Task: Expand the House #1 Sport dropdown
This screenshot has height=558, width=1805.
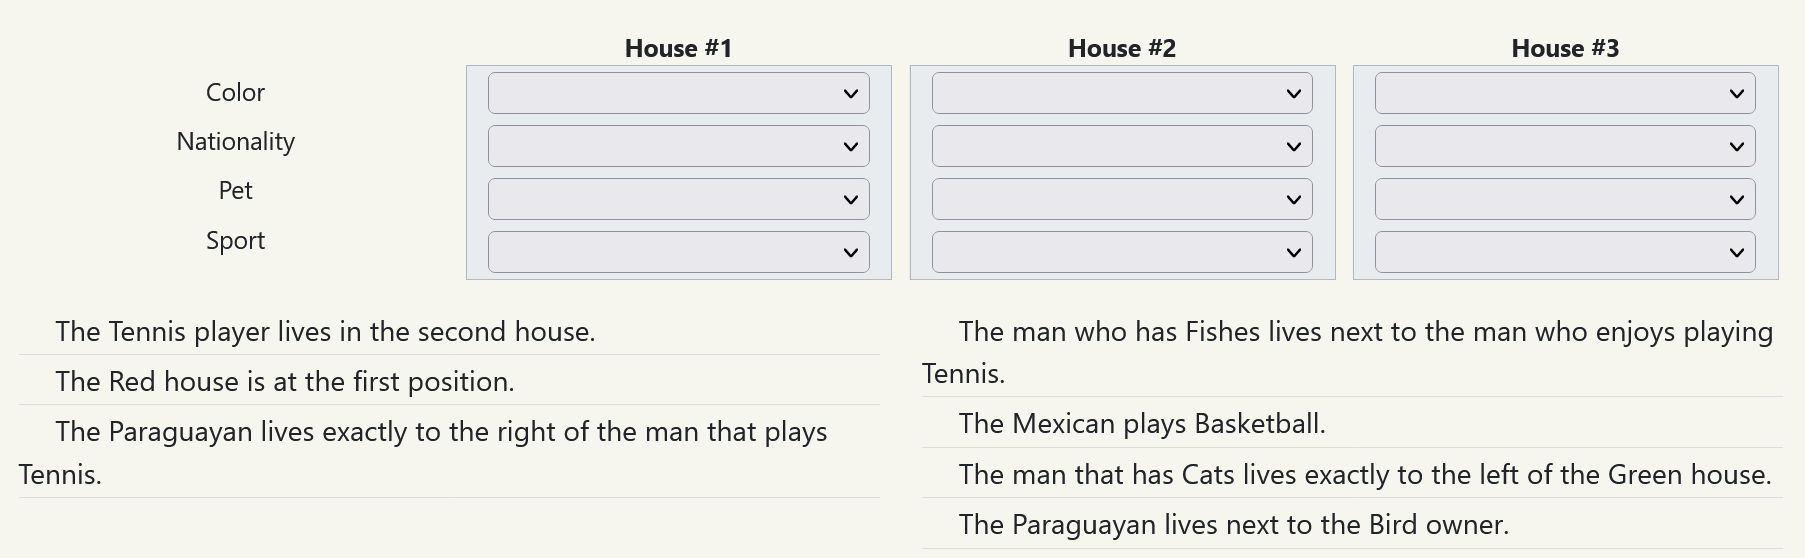Action: pos(678,252)
